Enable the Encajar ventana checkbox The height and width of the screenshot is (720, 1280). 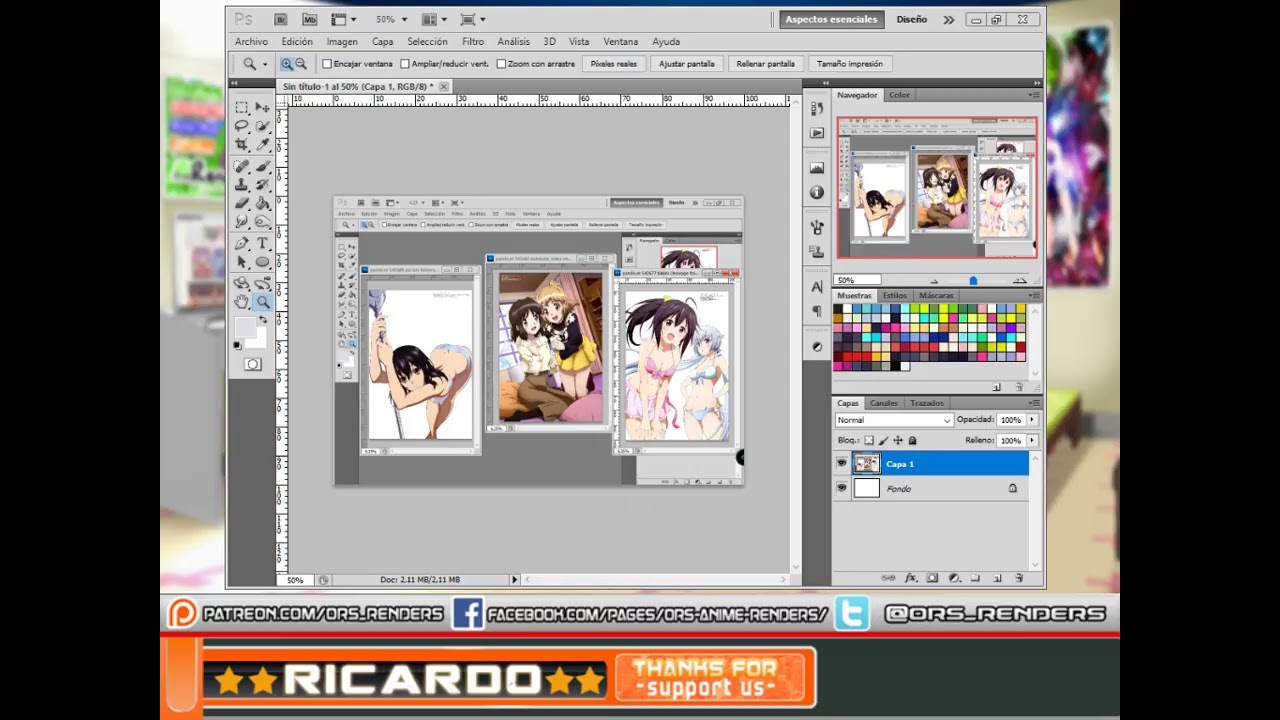(x=327, y=64)
